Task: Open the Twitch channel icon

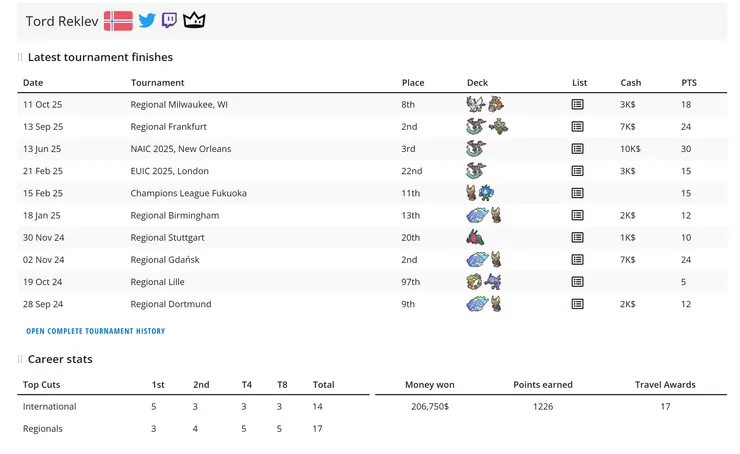Action: click(170, 21)
